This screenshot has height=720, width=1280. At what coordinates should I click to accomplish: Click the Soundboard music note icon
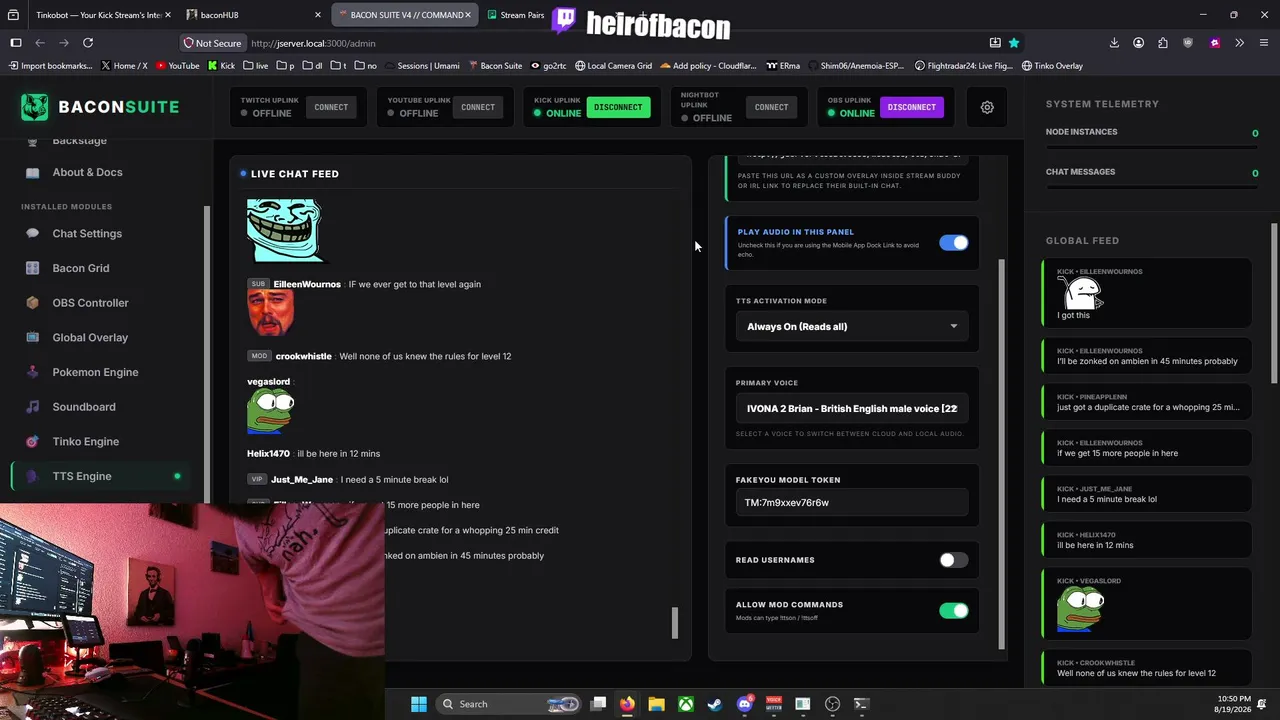click(x=32, y=407)
